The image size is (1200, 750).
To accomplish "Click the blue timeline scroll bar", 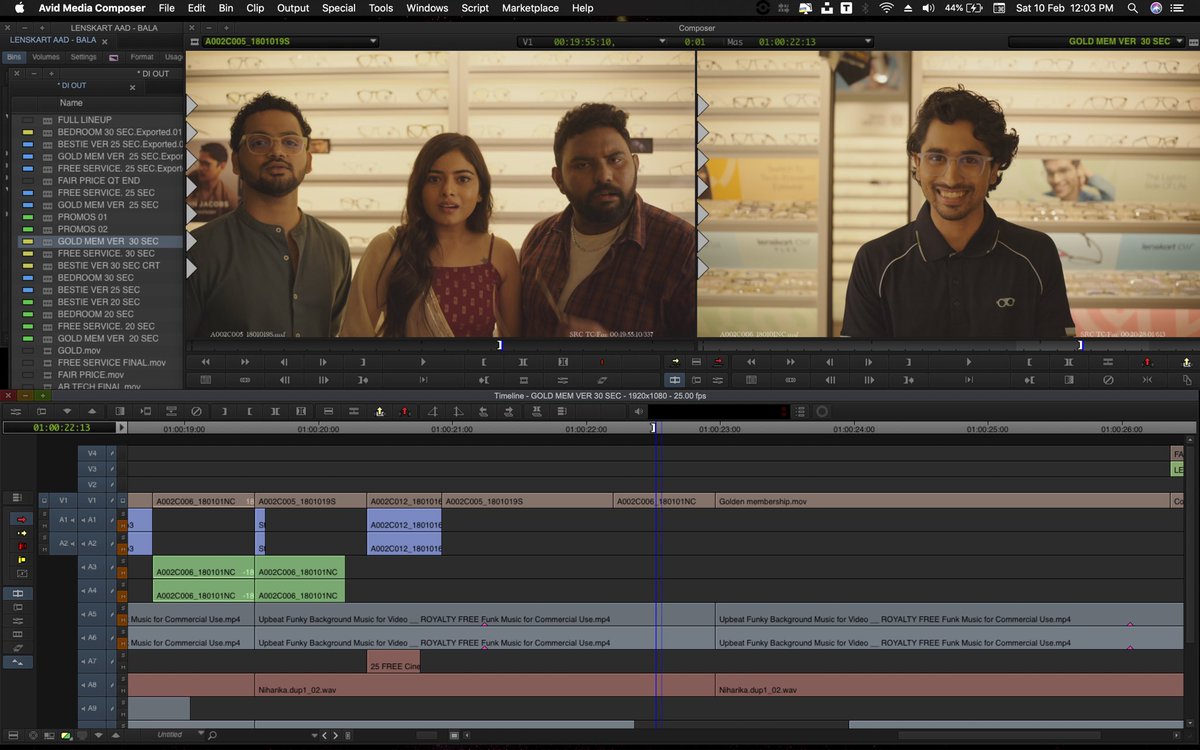I will [380, 723].
